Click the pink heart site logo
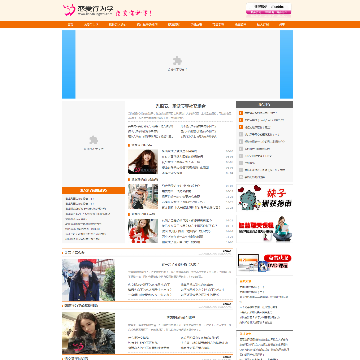This screenshot has height=360, width=360. point(69,10)
